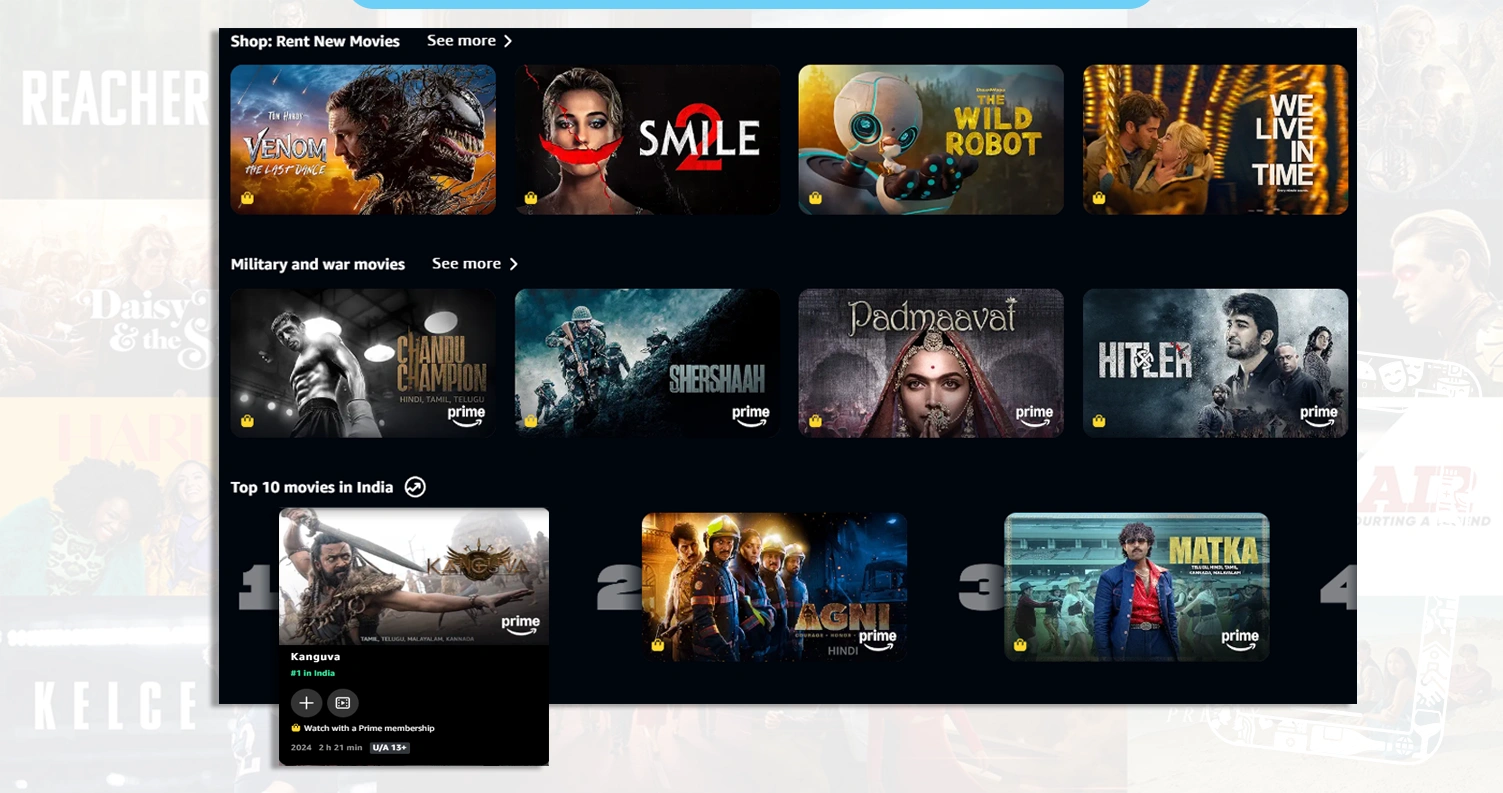The image size is (1503, 793).
Task: Open See more under Shop: Rent New Movies
Action: click(x=462, y=41)
